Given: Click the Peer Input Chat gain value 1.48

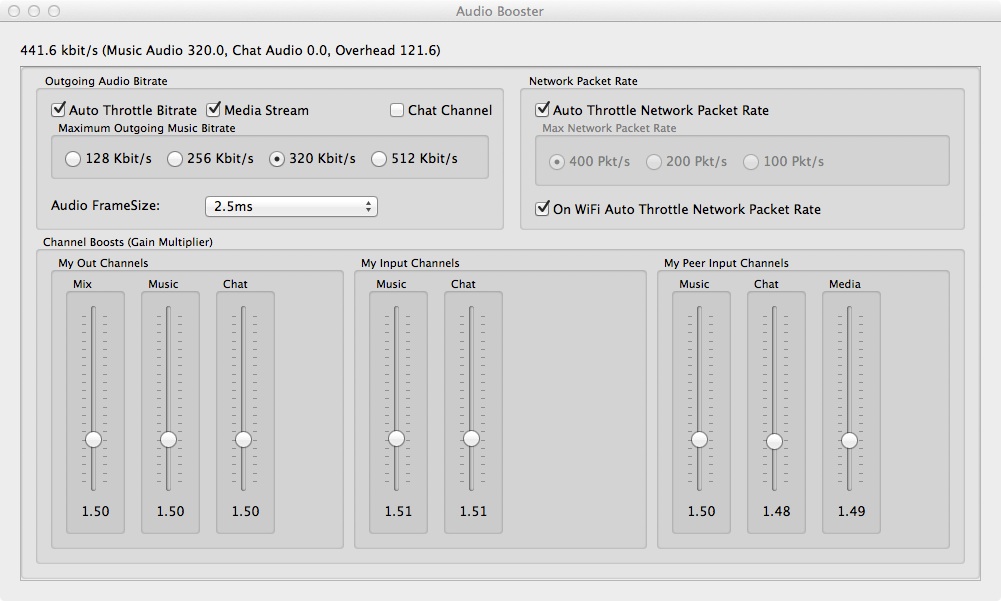Looking at the screenshot, I should pos(776,512).
